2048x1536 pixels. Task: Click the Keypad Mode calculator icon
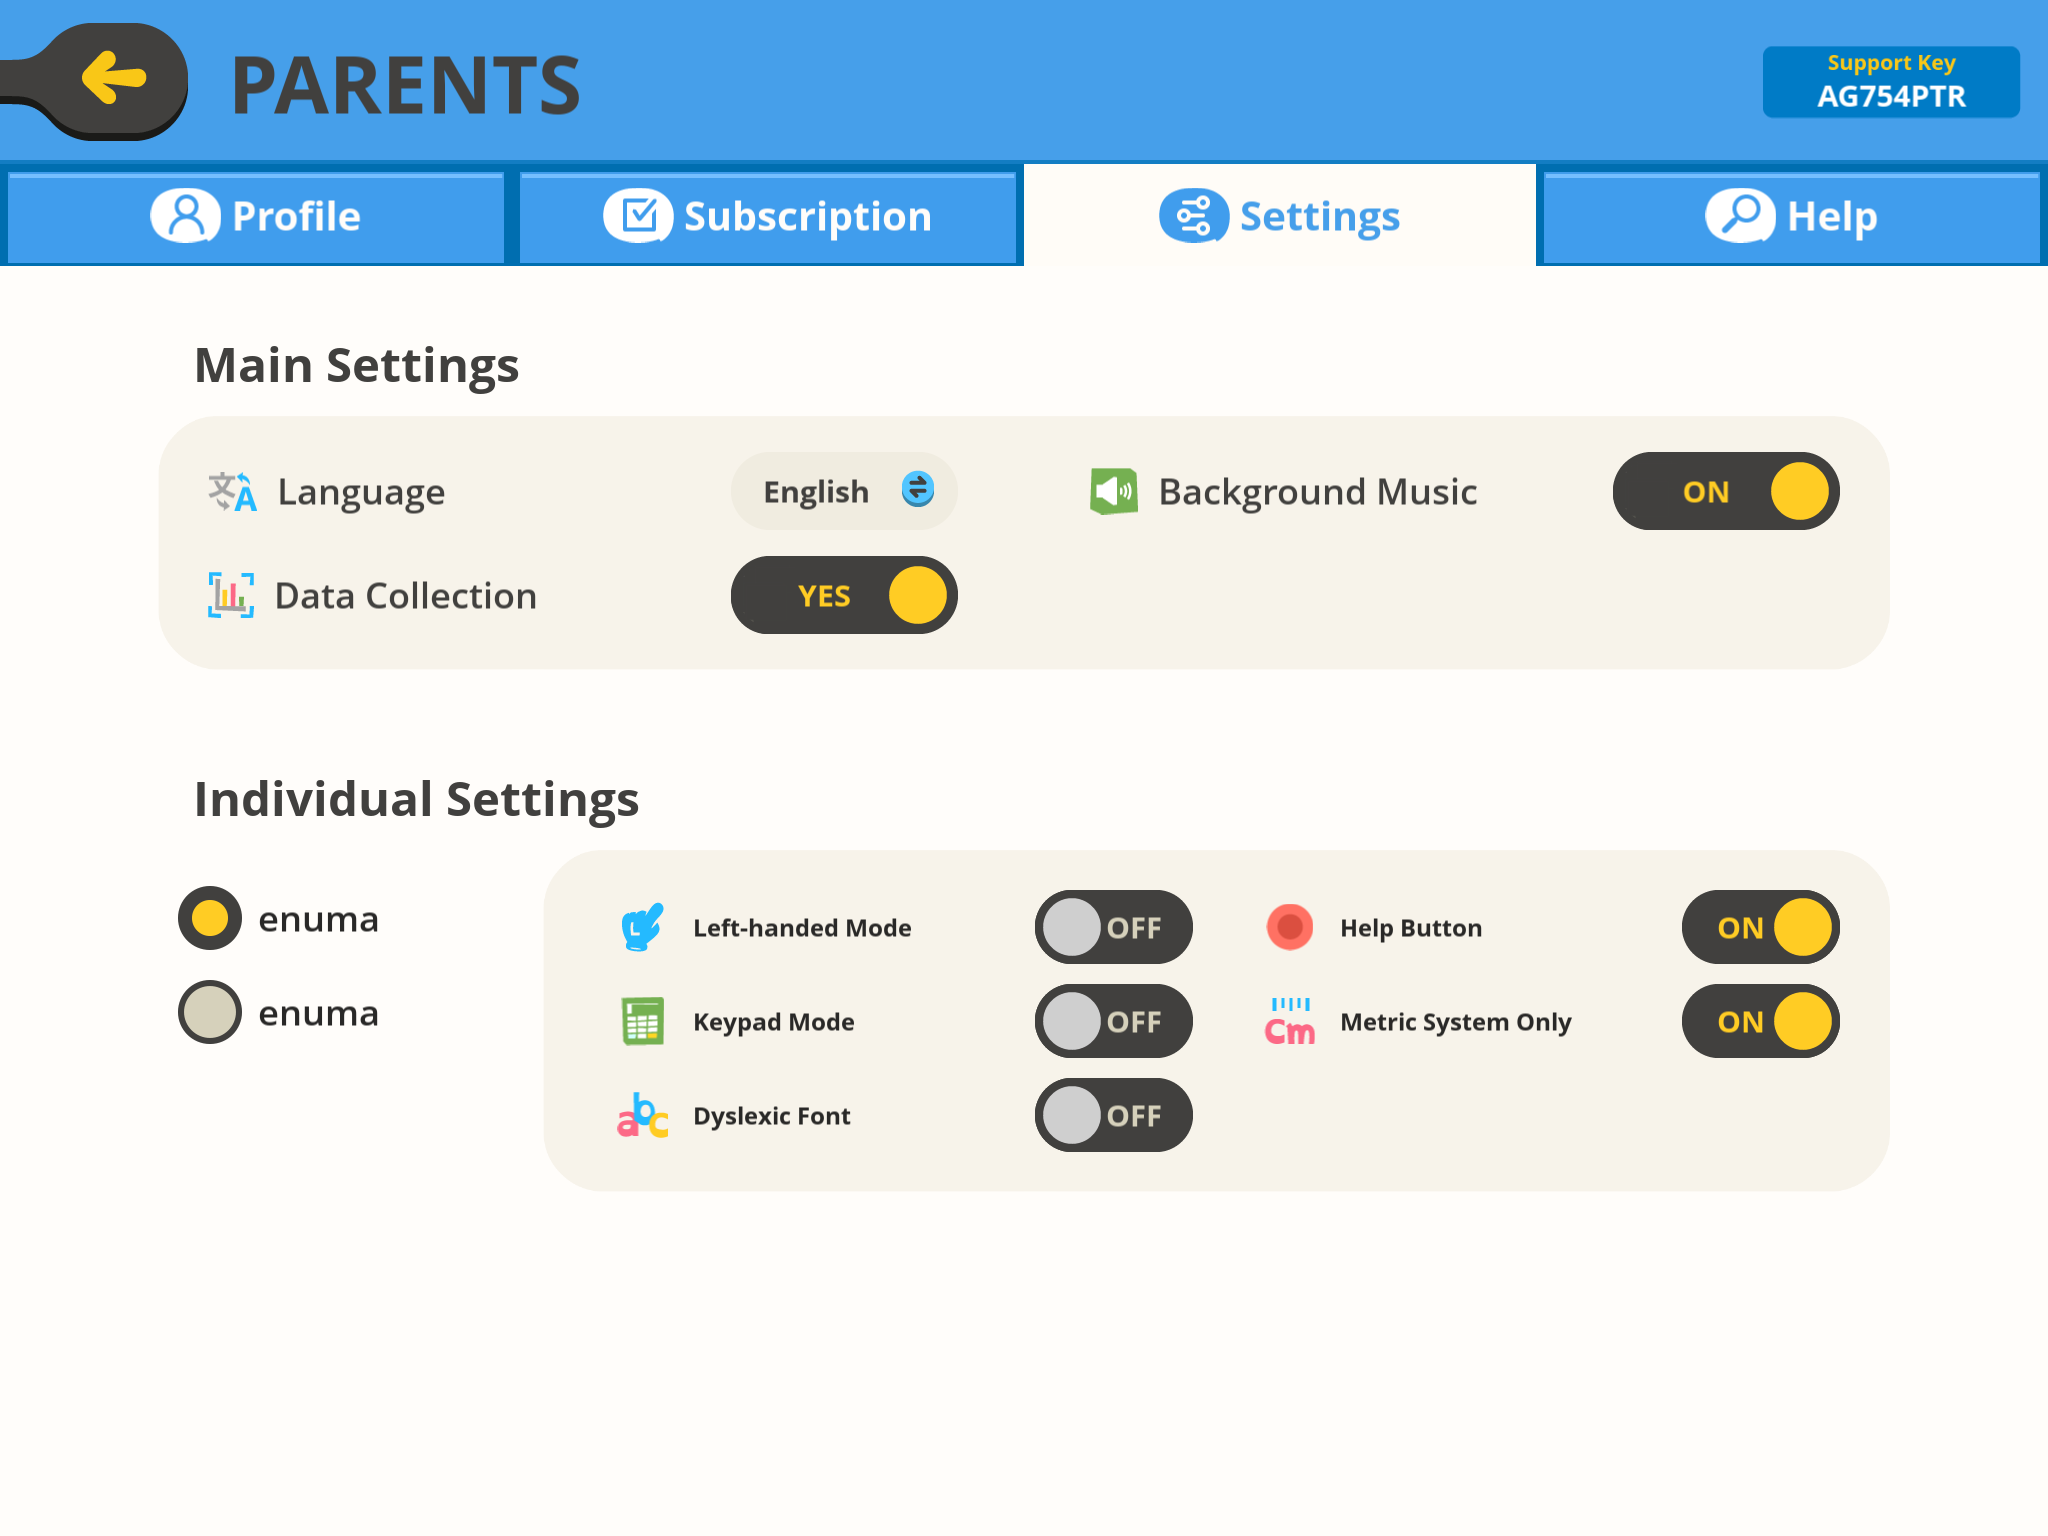[642, 1021]
